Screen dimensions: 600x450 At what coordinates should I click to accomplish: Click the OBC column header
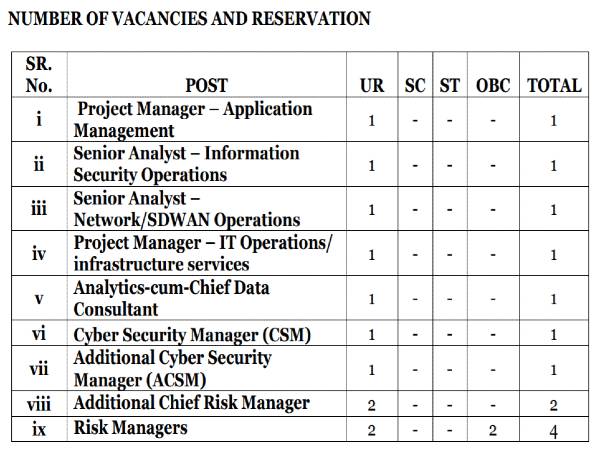tap(493, 85)
